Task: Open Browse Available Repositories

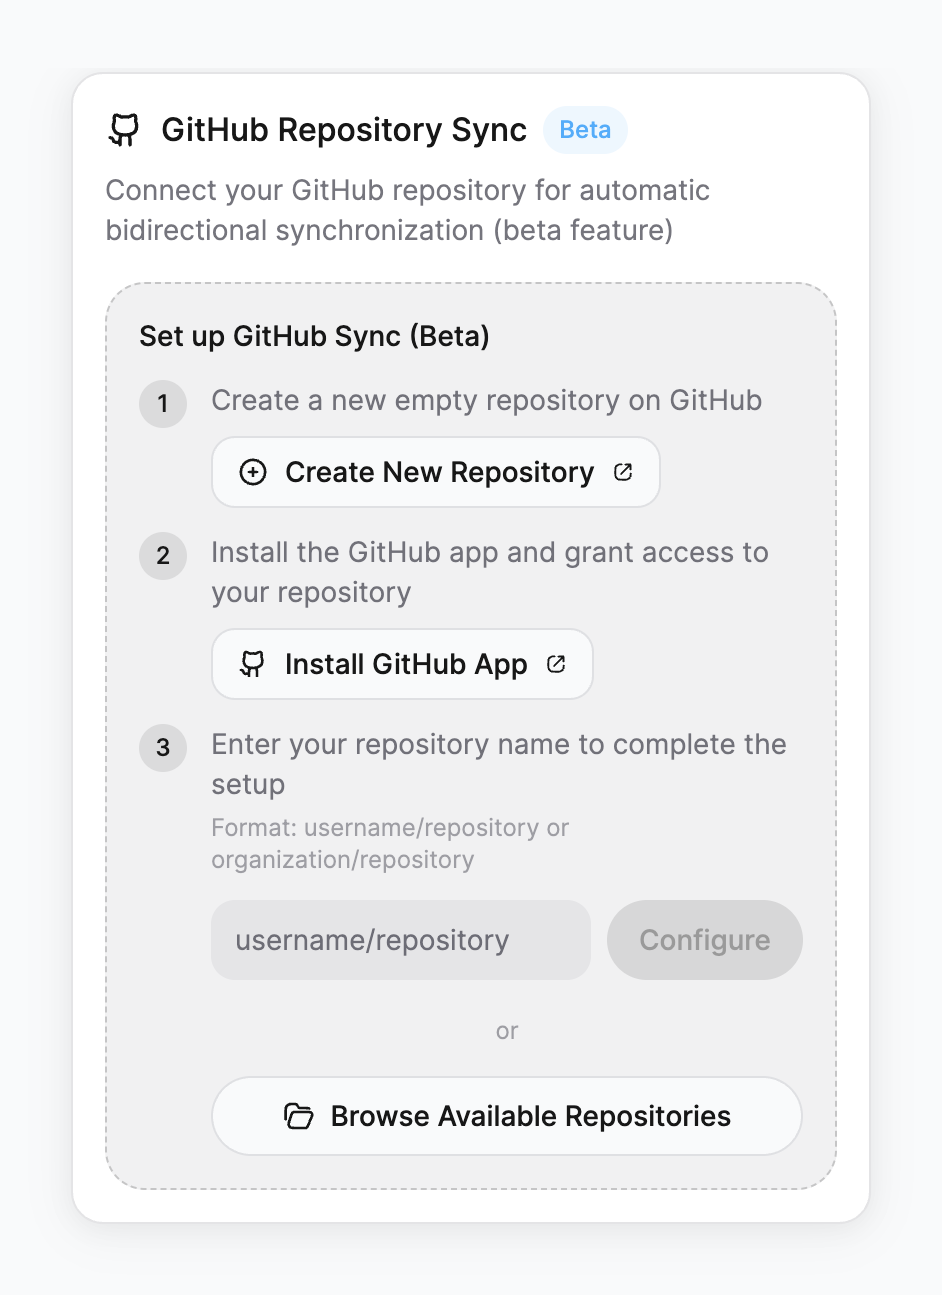Action: click(x=507, y=1116)
